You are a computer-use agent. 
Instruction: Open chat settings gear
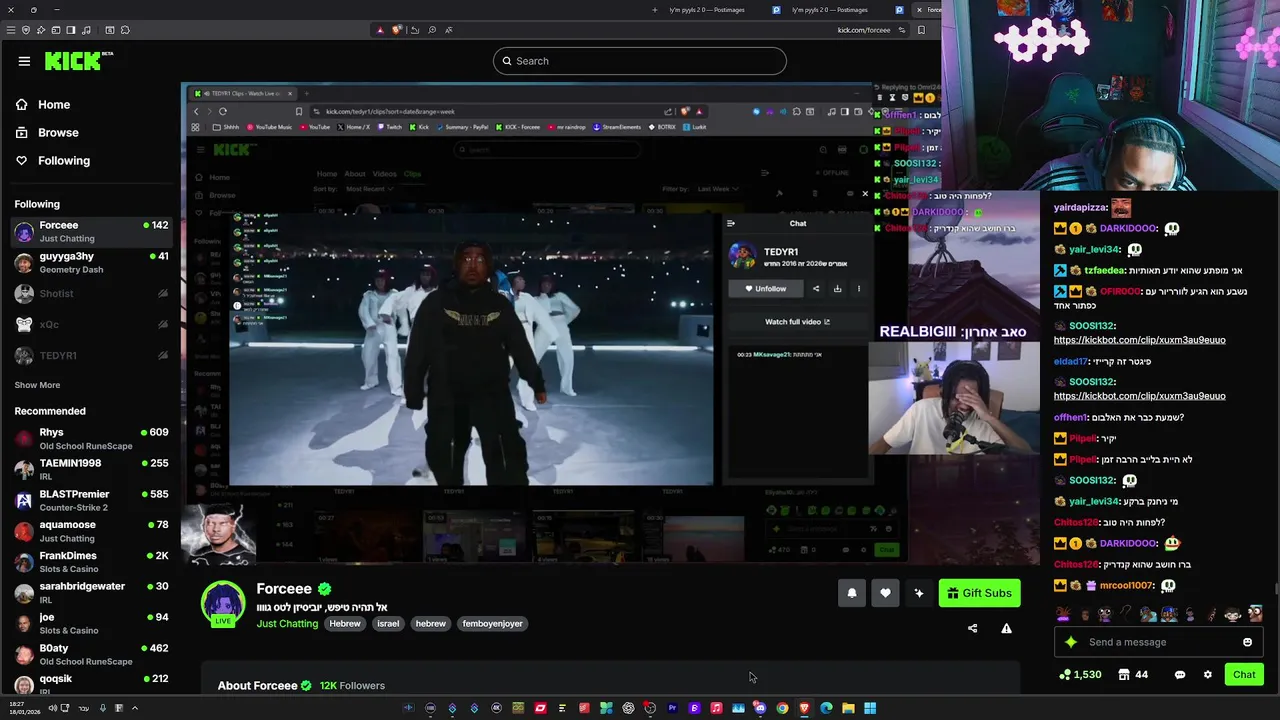coord(1207,675)
